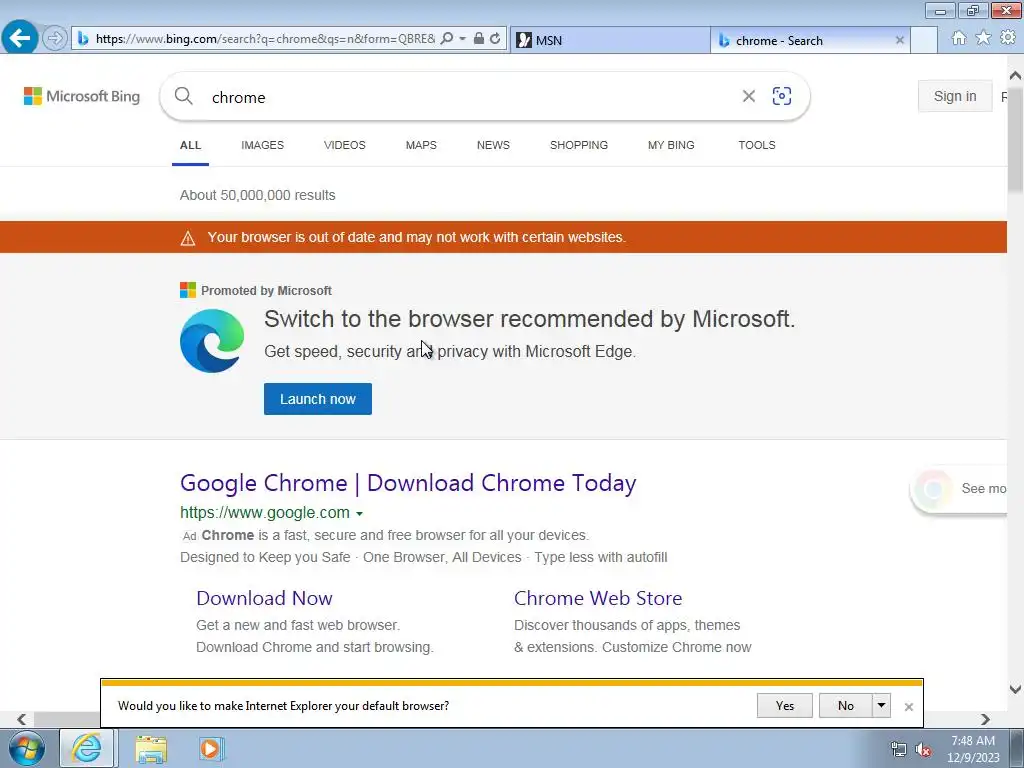The image size is (1024, 768).
Task: Open the address bar autocomplete dropdown arrow
Action: pos(462,39)
